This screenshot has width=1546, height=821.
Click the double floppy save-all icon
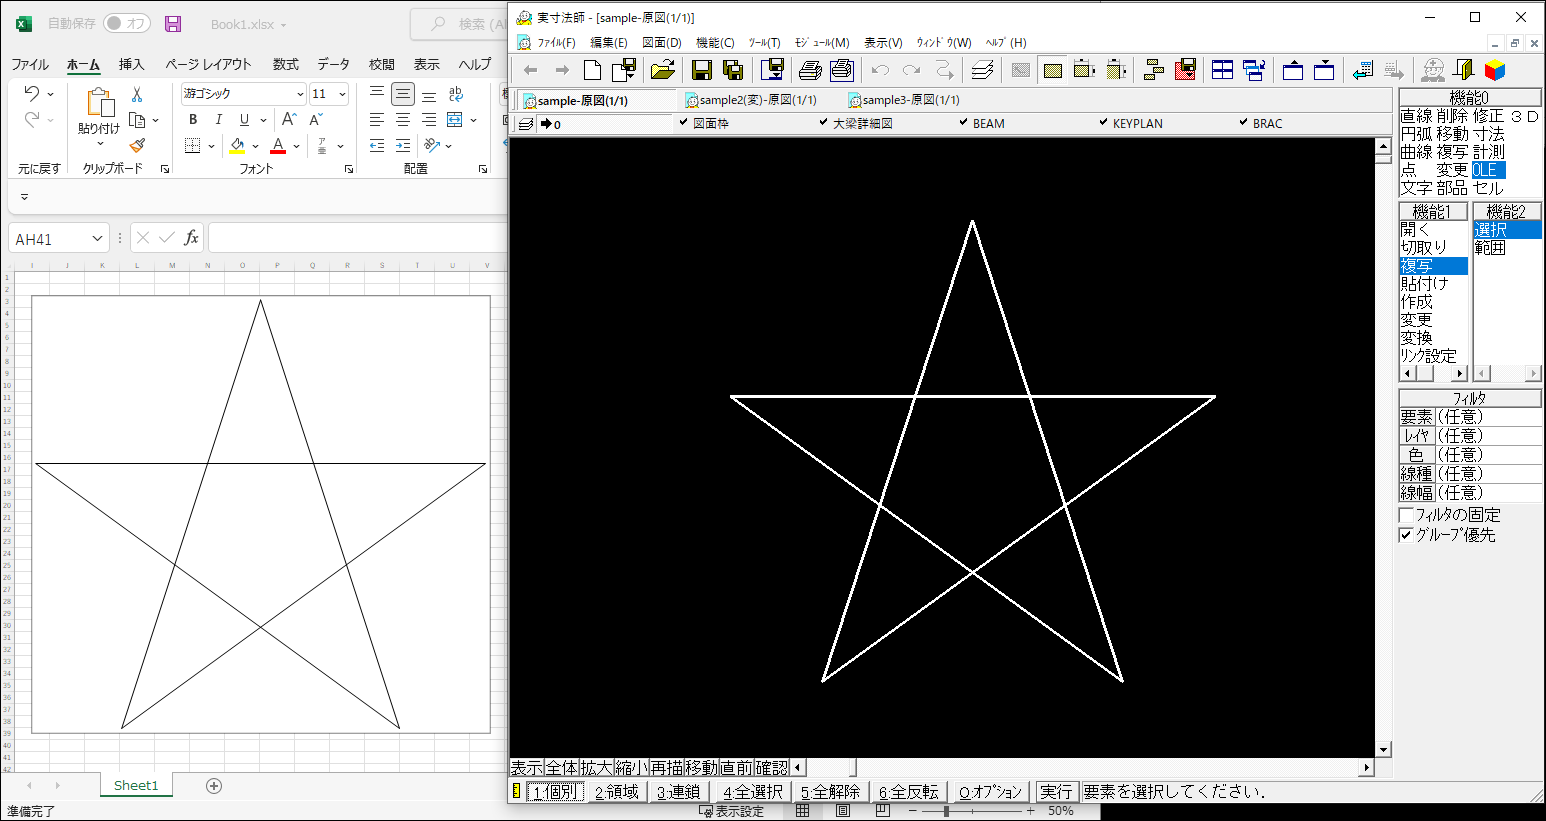[x=733, y=70]
